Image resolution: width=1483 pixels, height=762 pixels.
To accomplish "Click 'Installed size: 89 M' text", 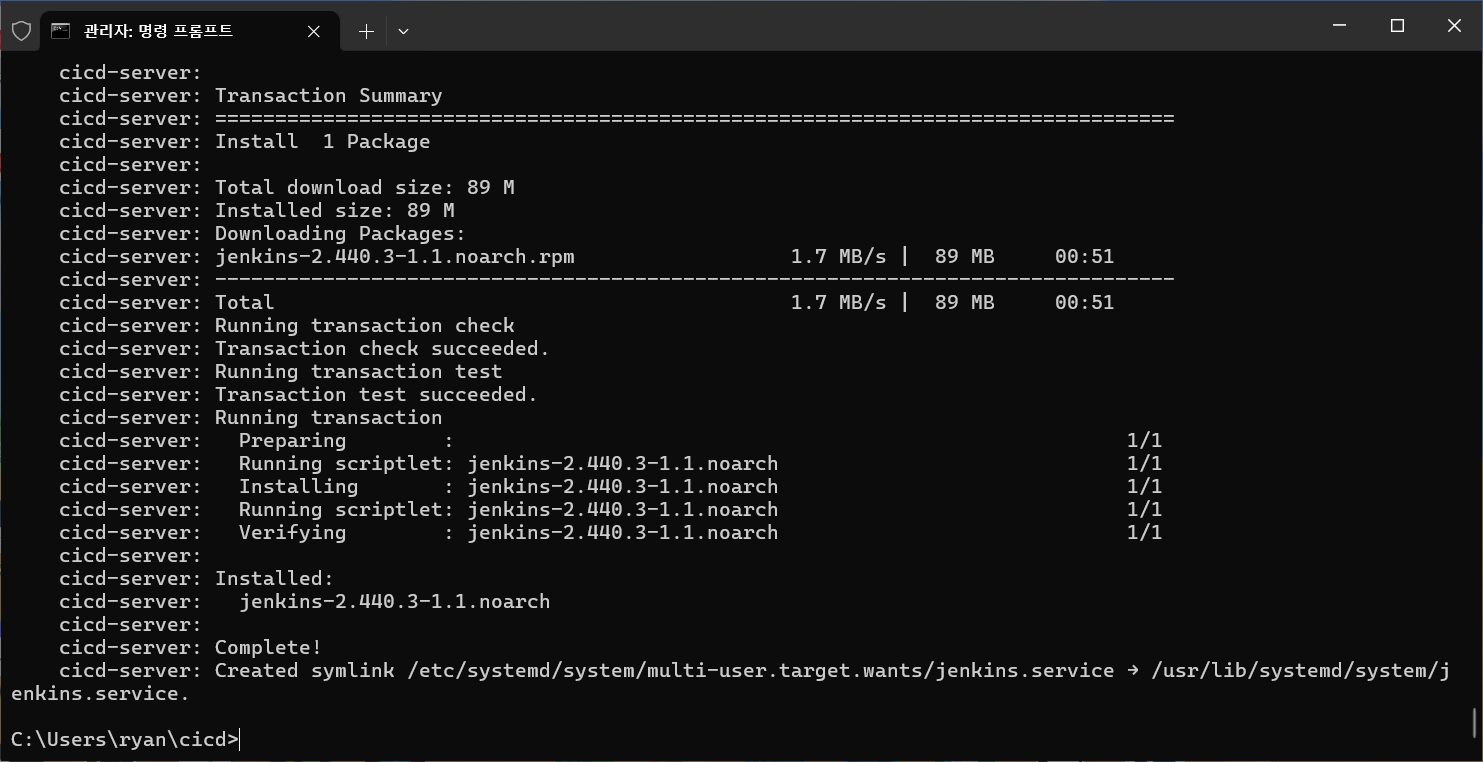I will 334,211.
